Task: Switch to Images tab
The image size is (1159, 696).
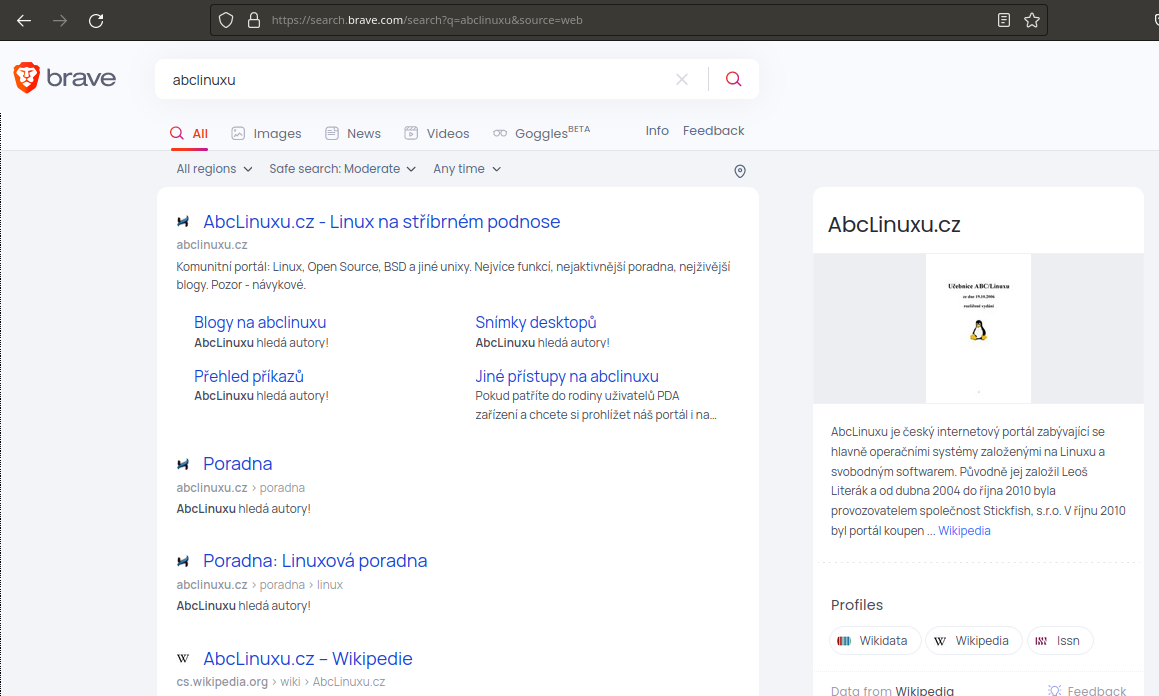Action: [266, 134]
